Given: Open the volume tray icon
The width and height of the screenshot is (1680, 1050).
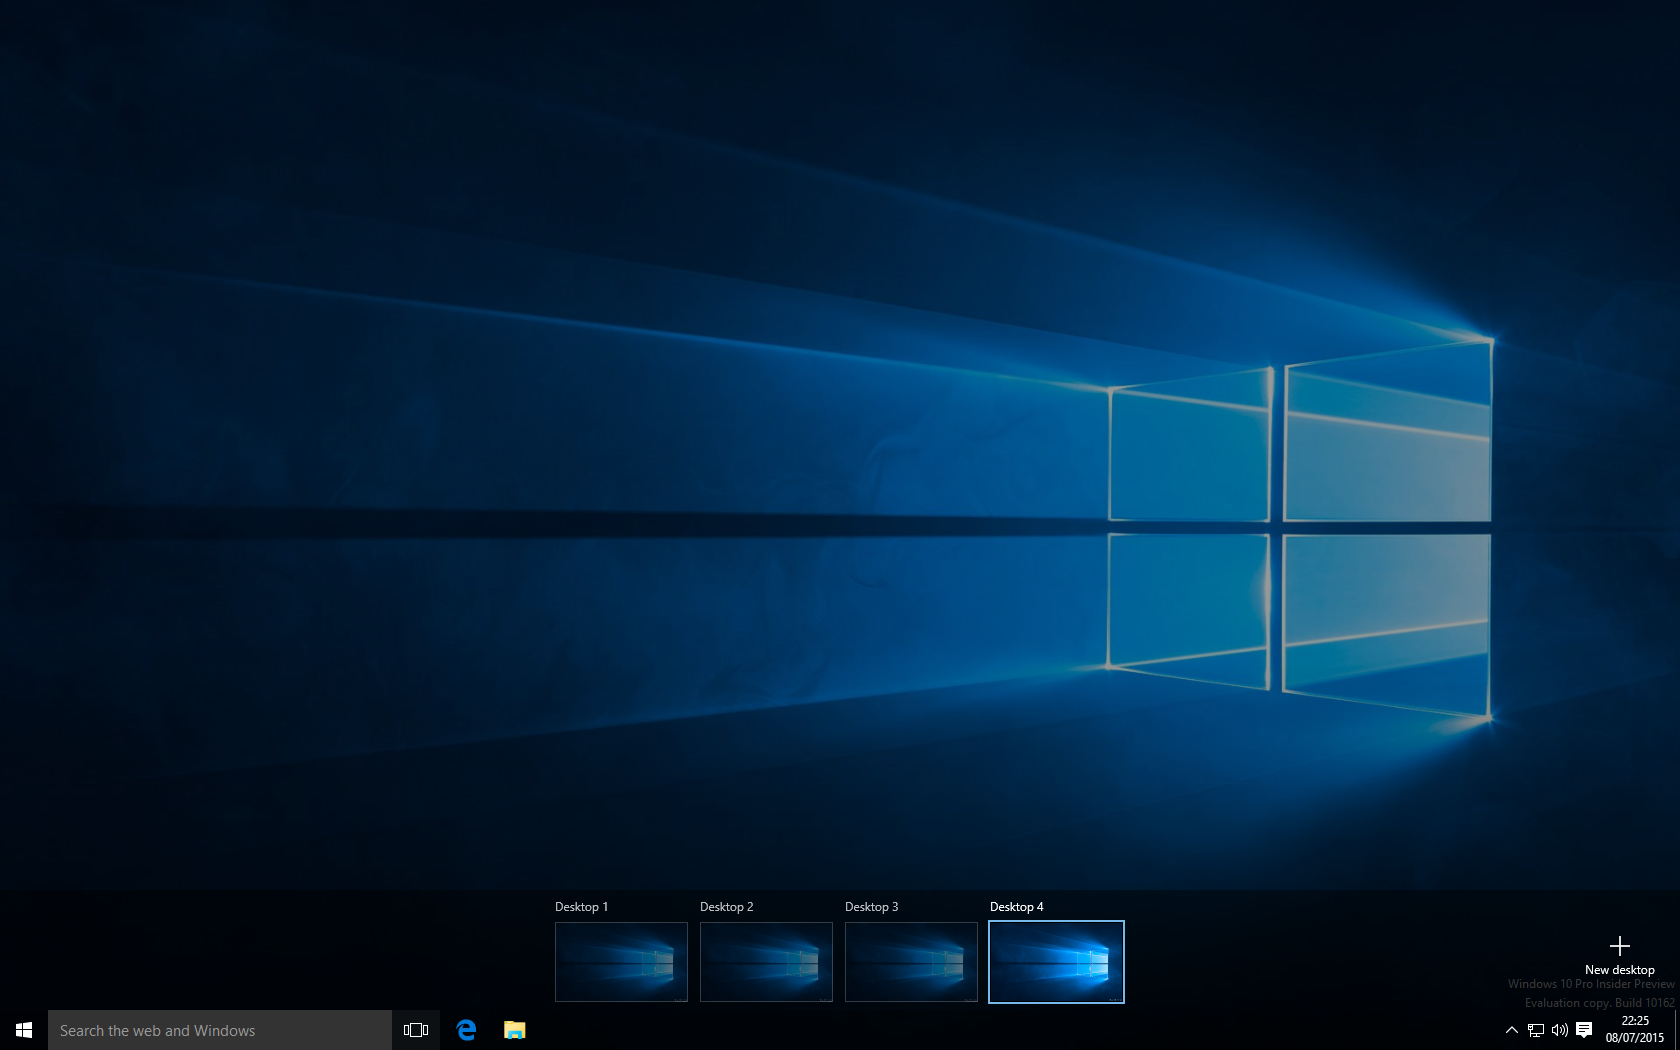Looking at the screenshot, I should point(1560,1030).
